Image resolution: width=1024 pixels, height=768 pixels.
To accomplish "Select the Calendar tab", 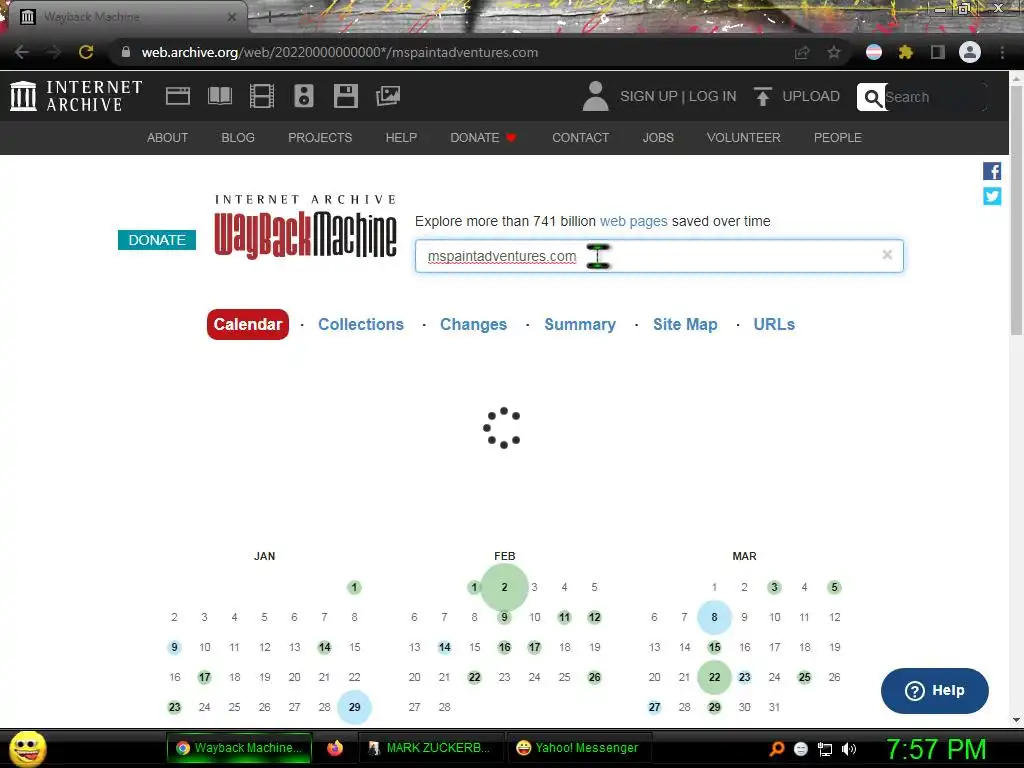I will (248, 325).
